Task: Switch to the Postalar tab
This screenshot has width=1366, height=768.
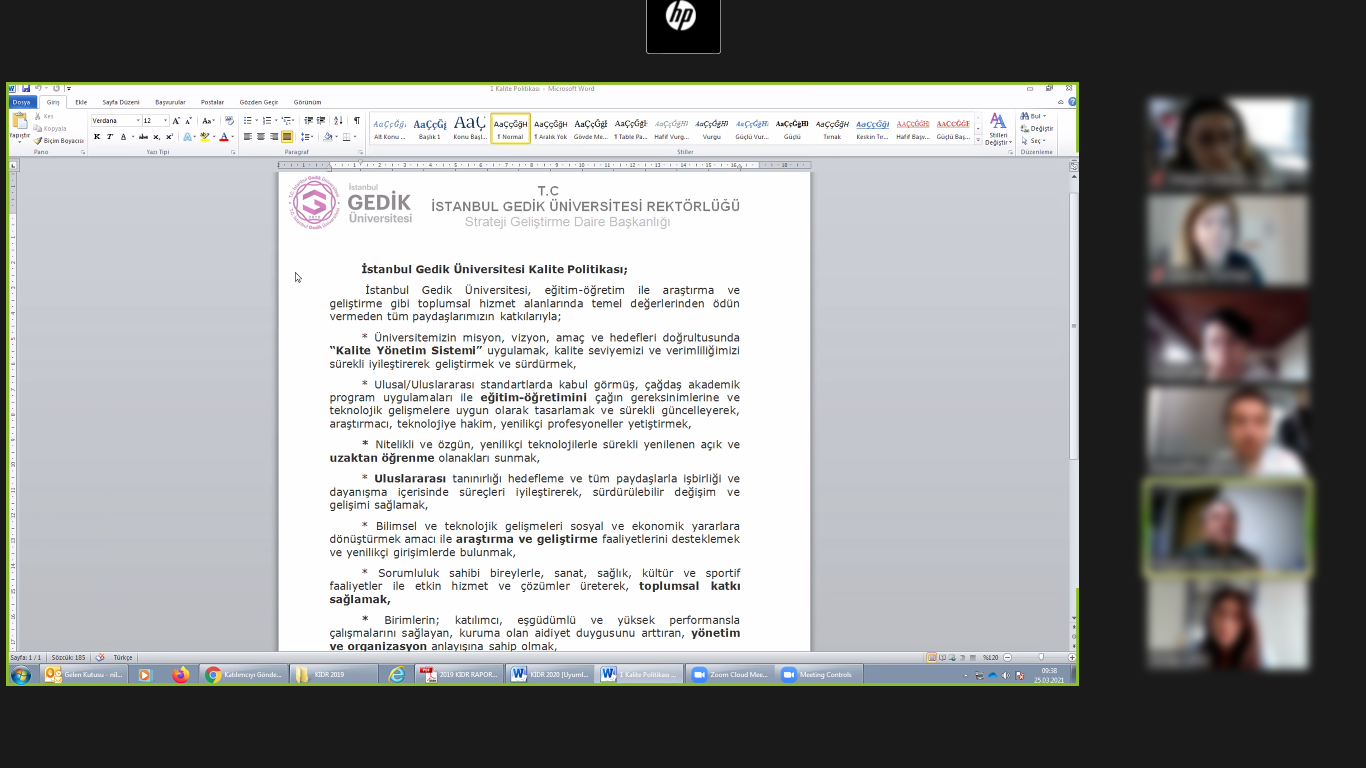Action: click(x=212, y=102)
